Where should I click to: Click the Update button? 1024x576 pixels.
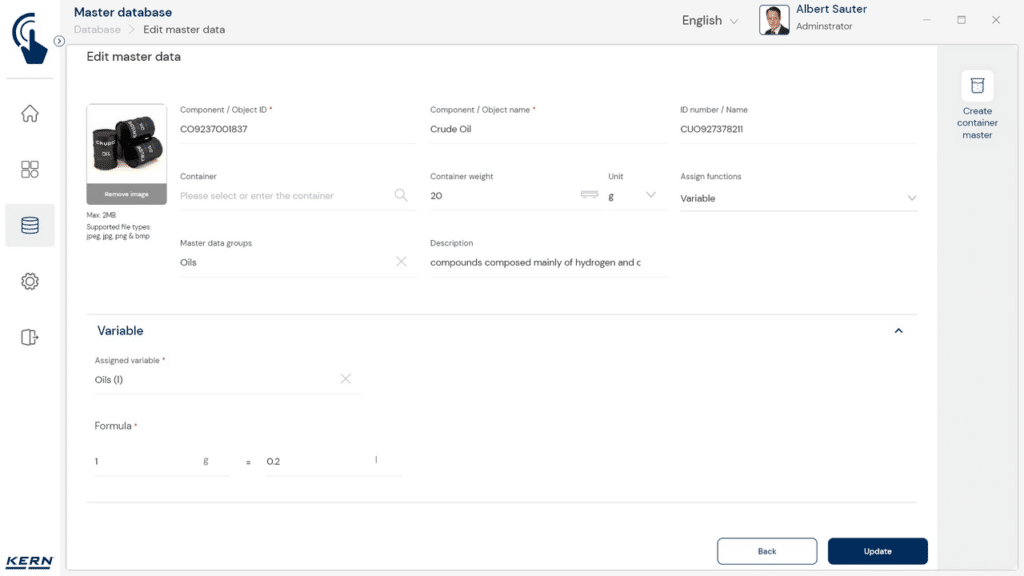point(877,551)
